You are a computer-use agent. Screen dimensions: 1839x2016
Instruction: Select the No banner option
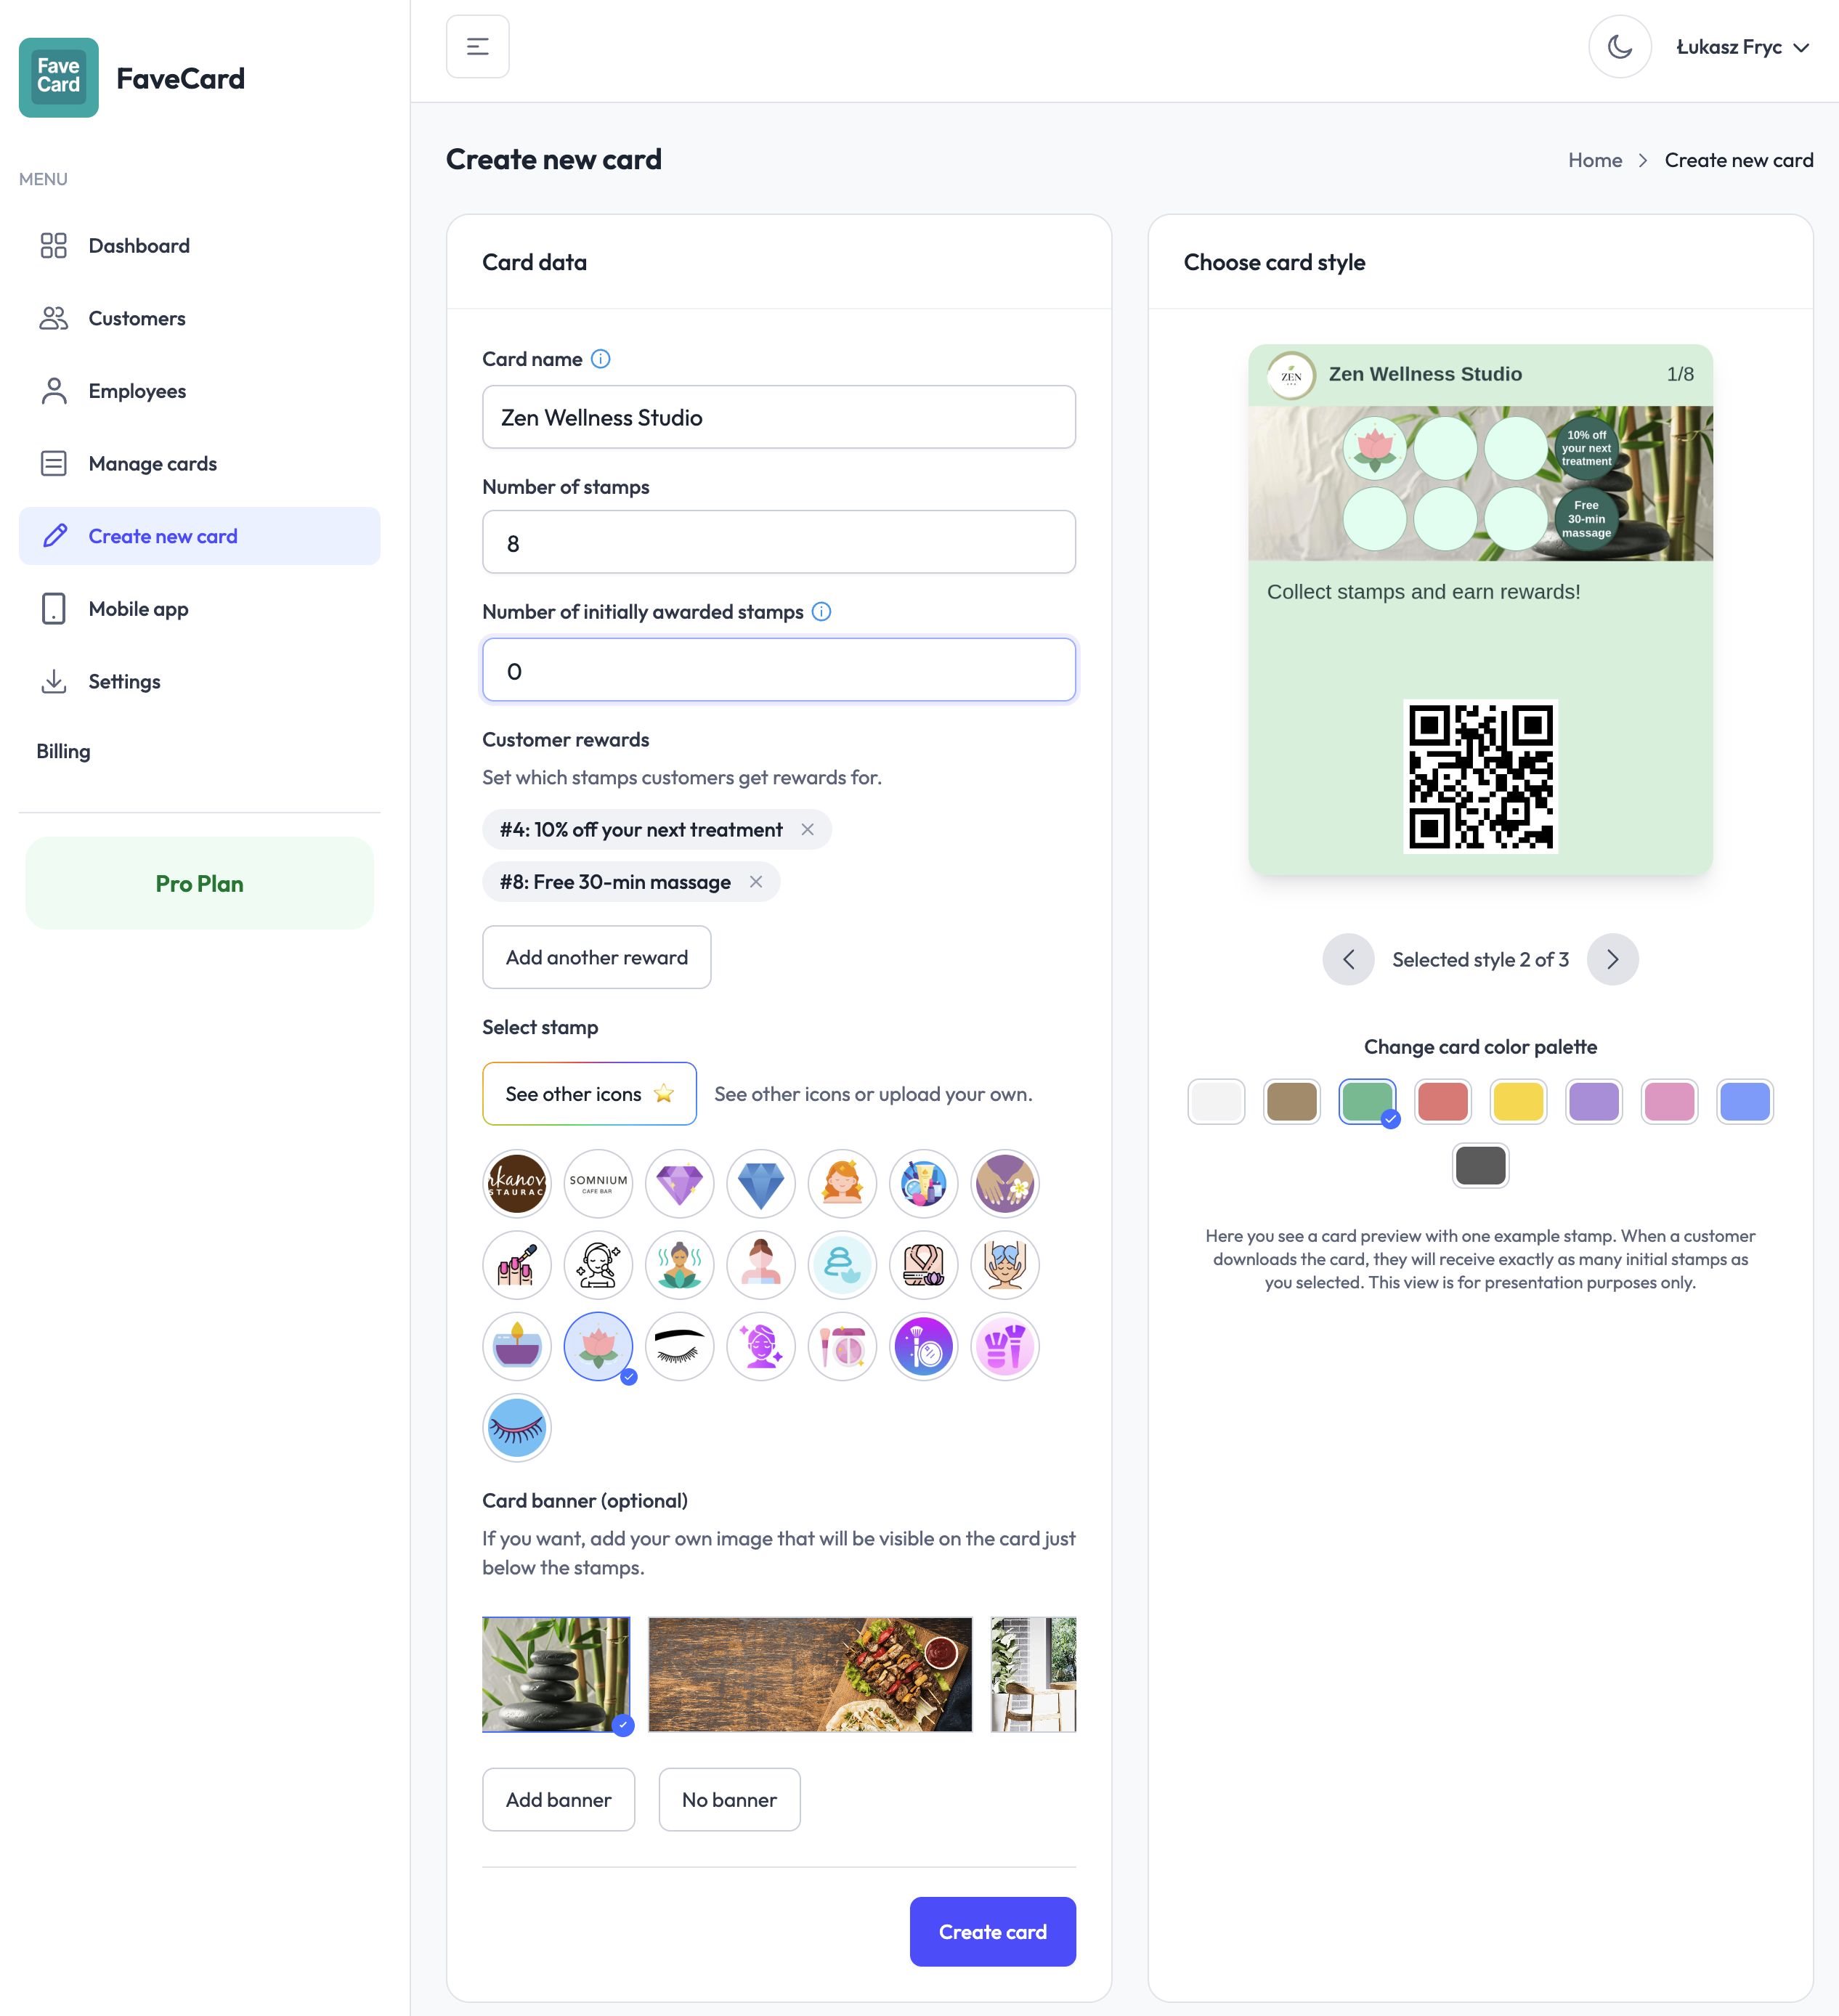pyautogui.click(x=728, y=1800)
